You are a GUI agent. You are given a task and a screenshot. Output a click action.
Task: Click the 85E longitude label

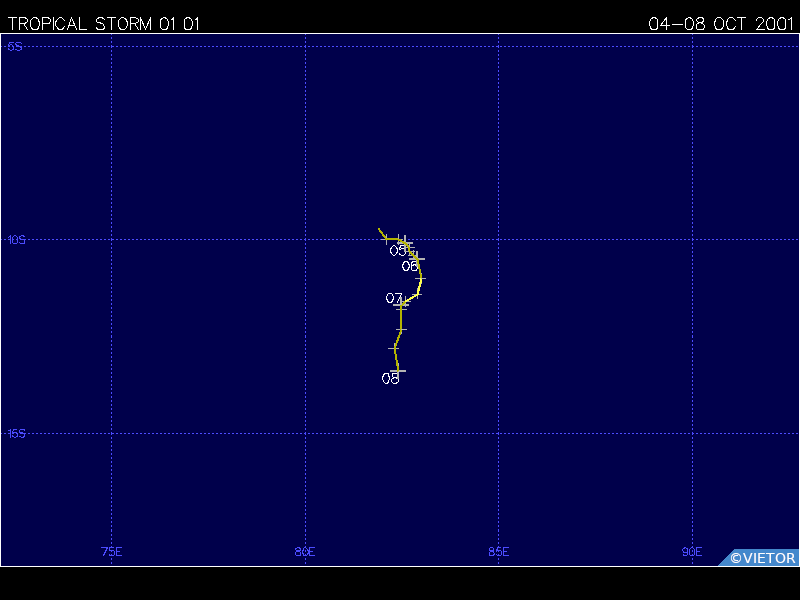point(498,552)
